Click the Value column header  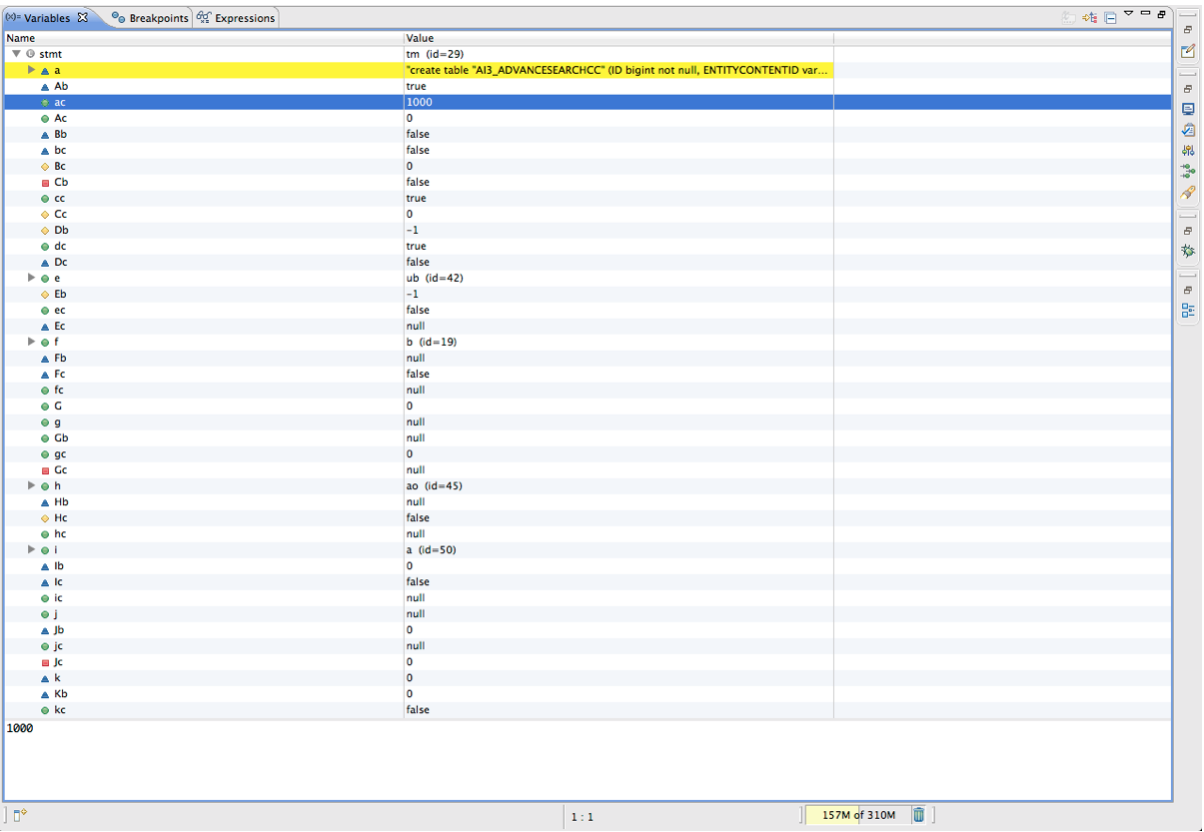tap(616, 38)
